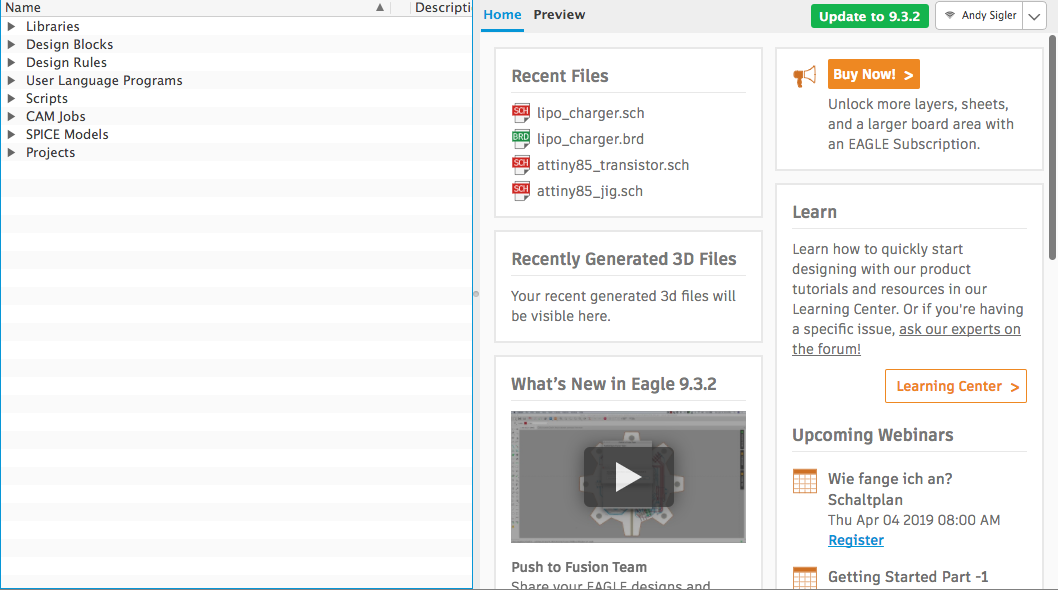Viewport: 1058px width, 590px height.
Task: Click the Getting Started Part -1 webinar title
Action: (x=908, y=577)
